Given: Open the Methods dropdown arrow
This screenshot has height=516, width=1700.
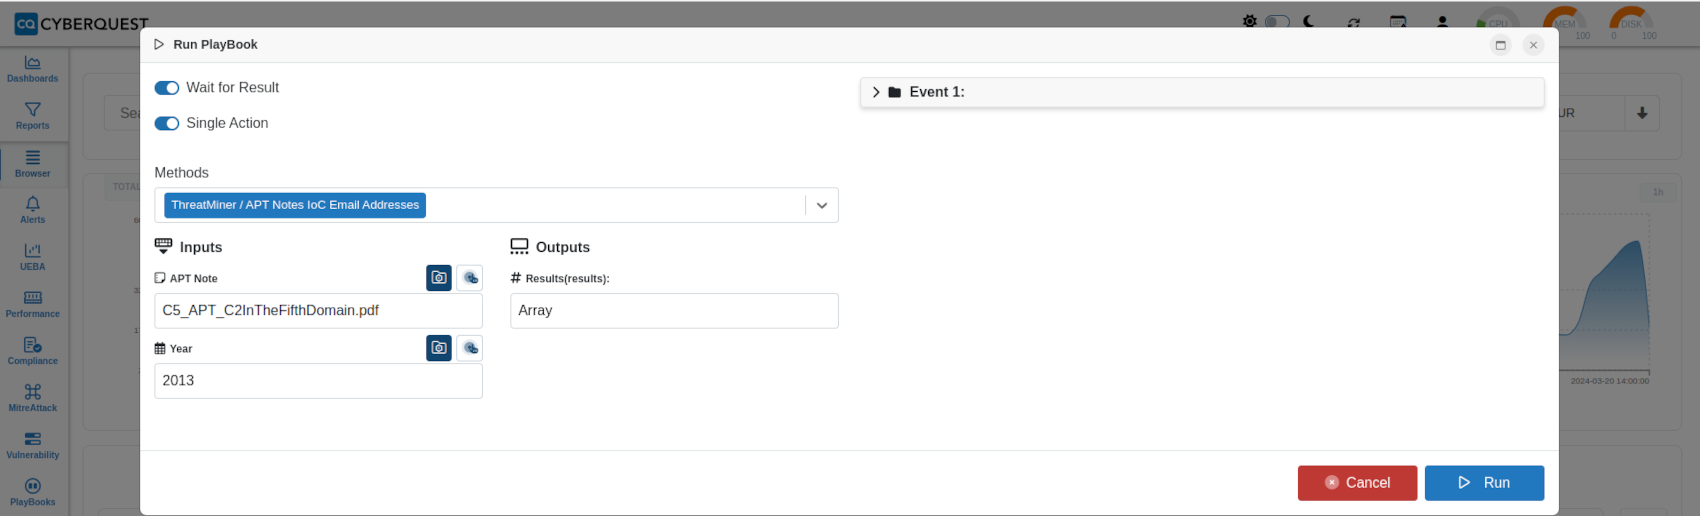Looking at the screenshot, I should (822, 205).
